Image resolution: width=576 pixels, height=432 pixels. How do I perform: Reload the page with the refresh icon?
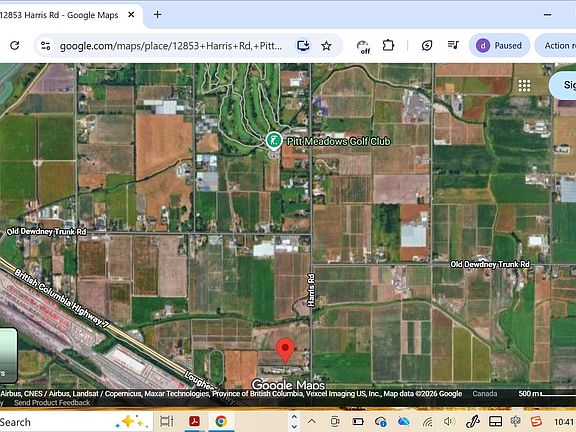15,46
